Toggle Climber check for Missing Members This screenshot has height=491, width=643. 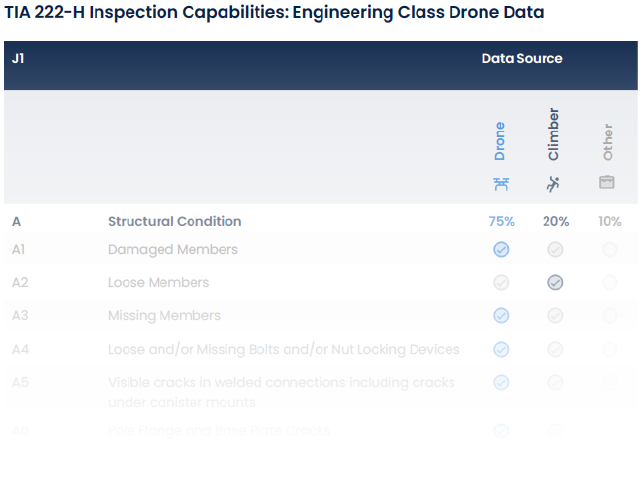pyautogui.click(x=555, y=315)
